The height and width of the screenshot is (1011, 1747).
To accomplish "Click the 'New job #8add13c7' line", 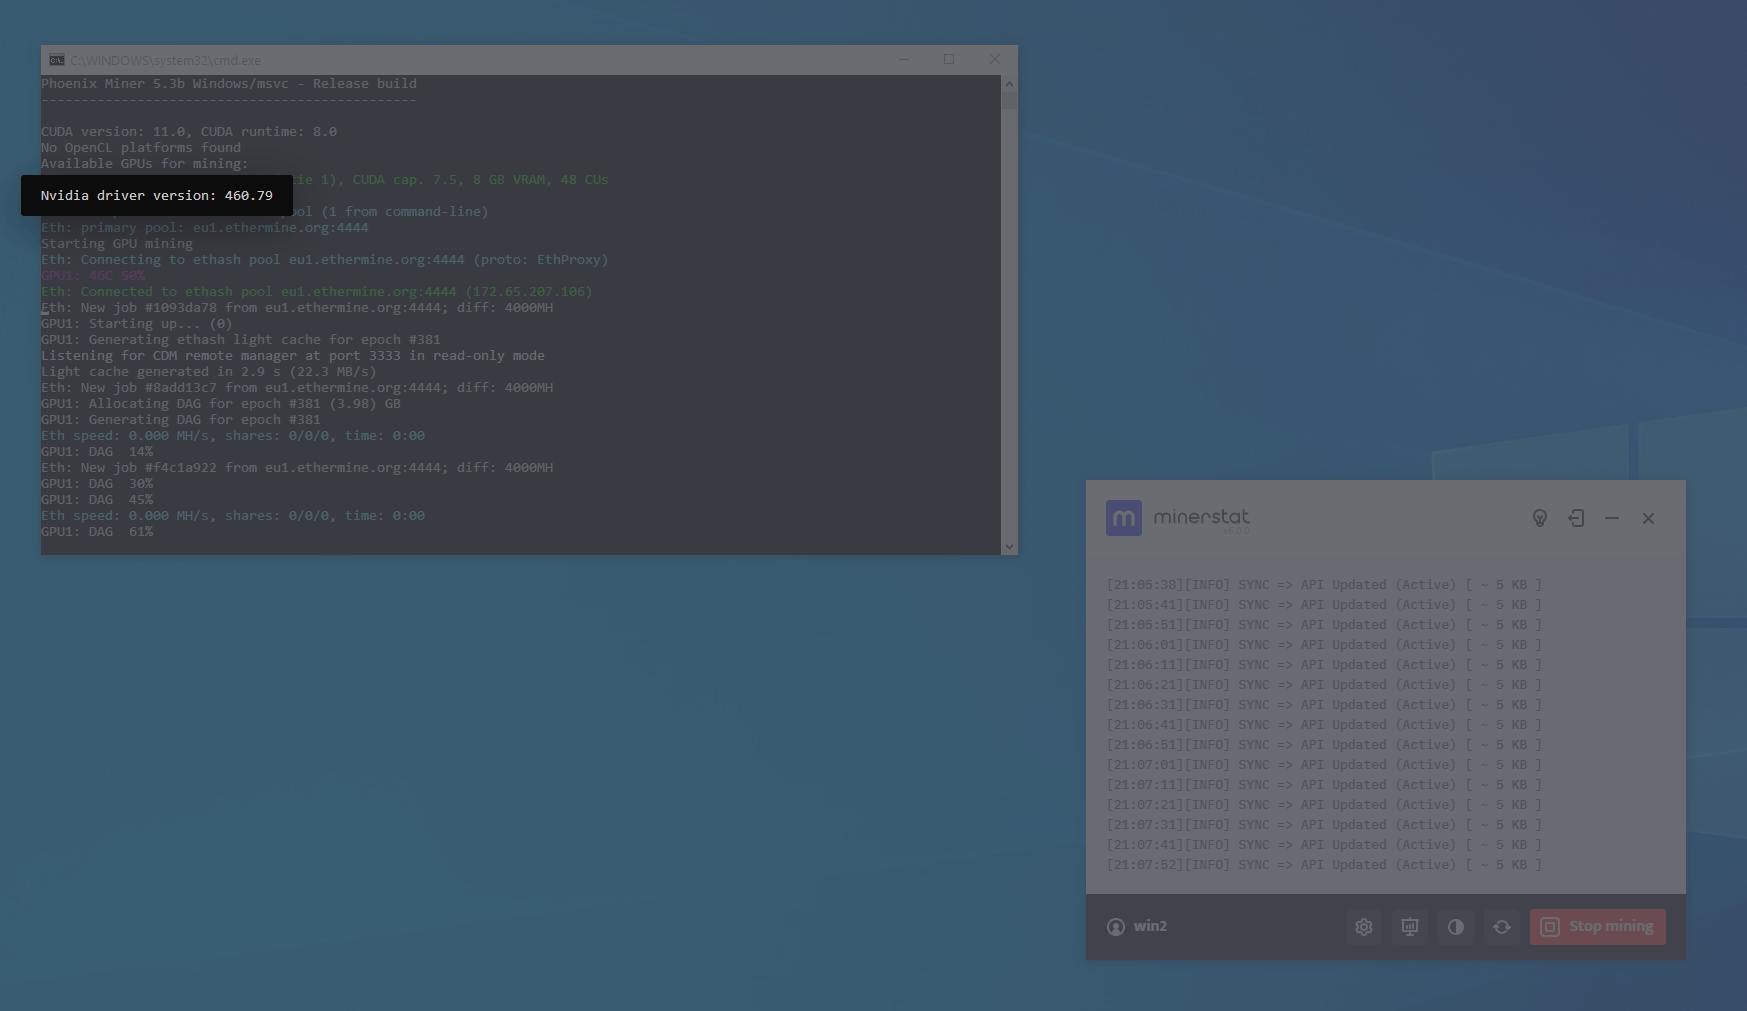I will coord(297,388).
